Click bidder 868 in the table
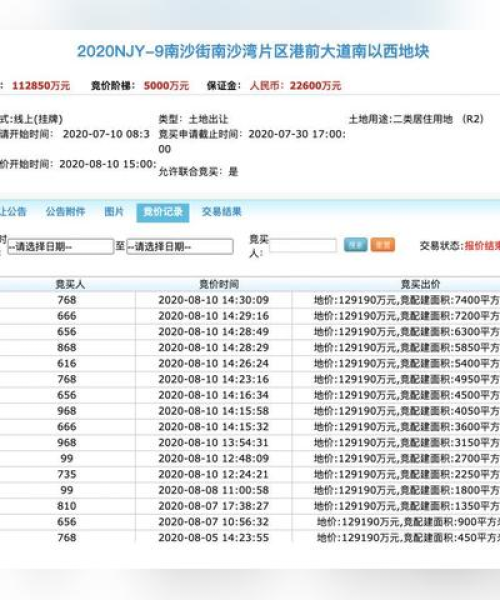 pyautogui.click(x=67, y=347)
